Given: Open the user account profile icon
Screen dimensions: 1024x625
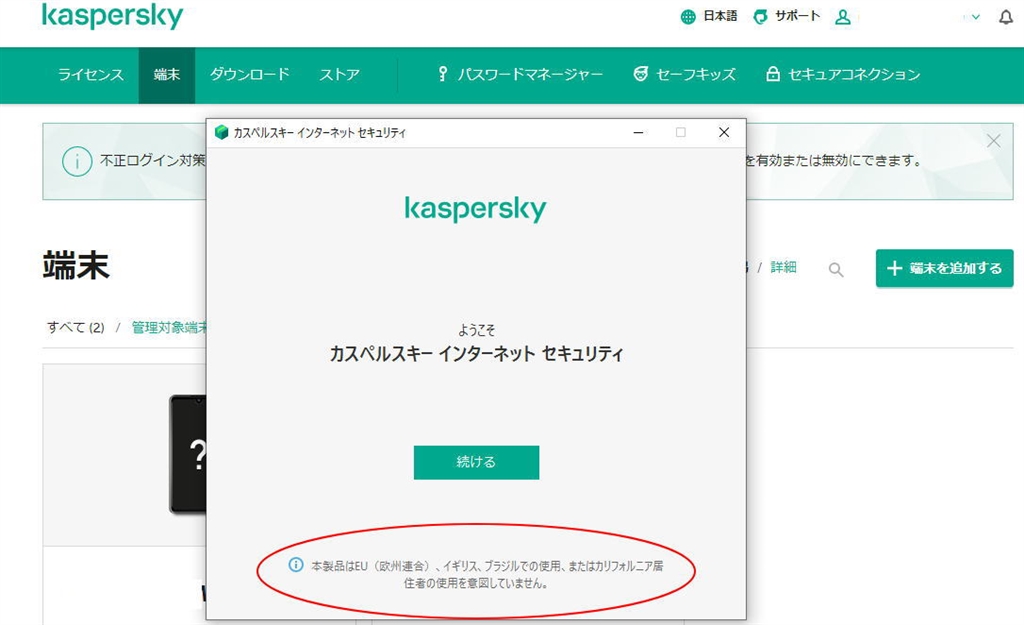Looking at the screenshot, I should coord(842,17).
